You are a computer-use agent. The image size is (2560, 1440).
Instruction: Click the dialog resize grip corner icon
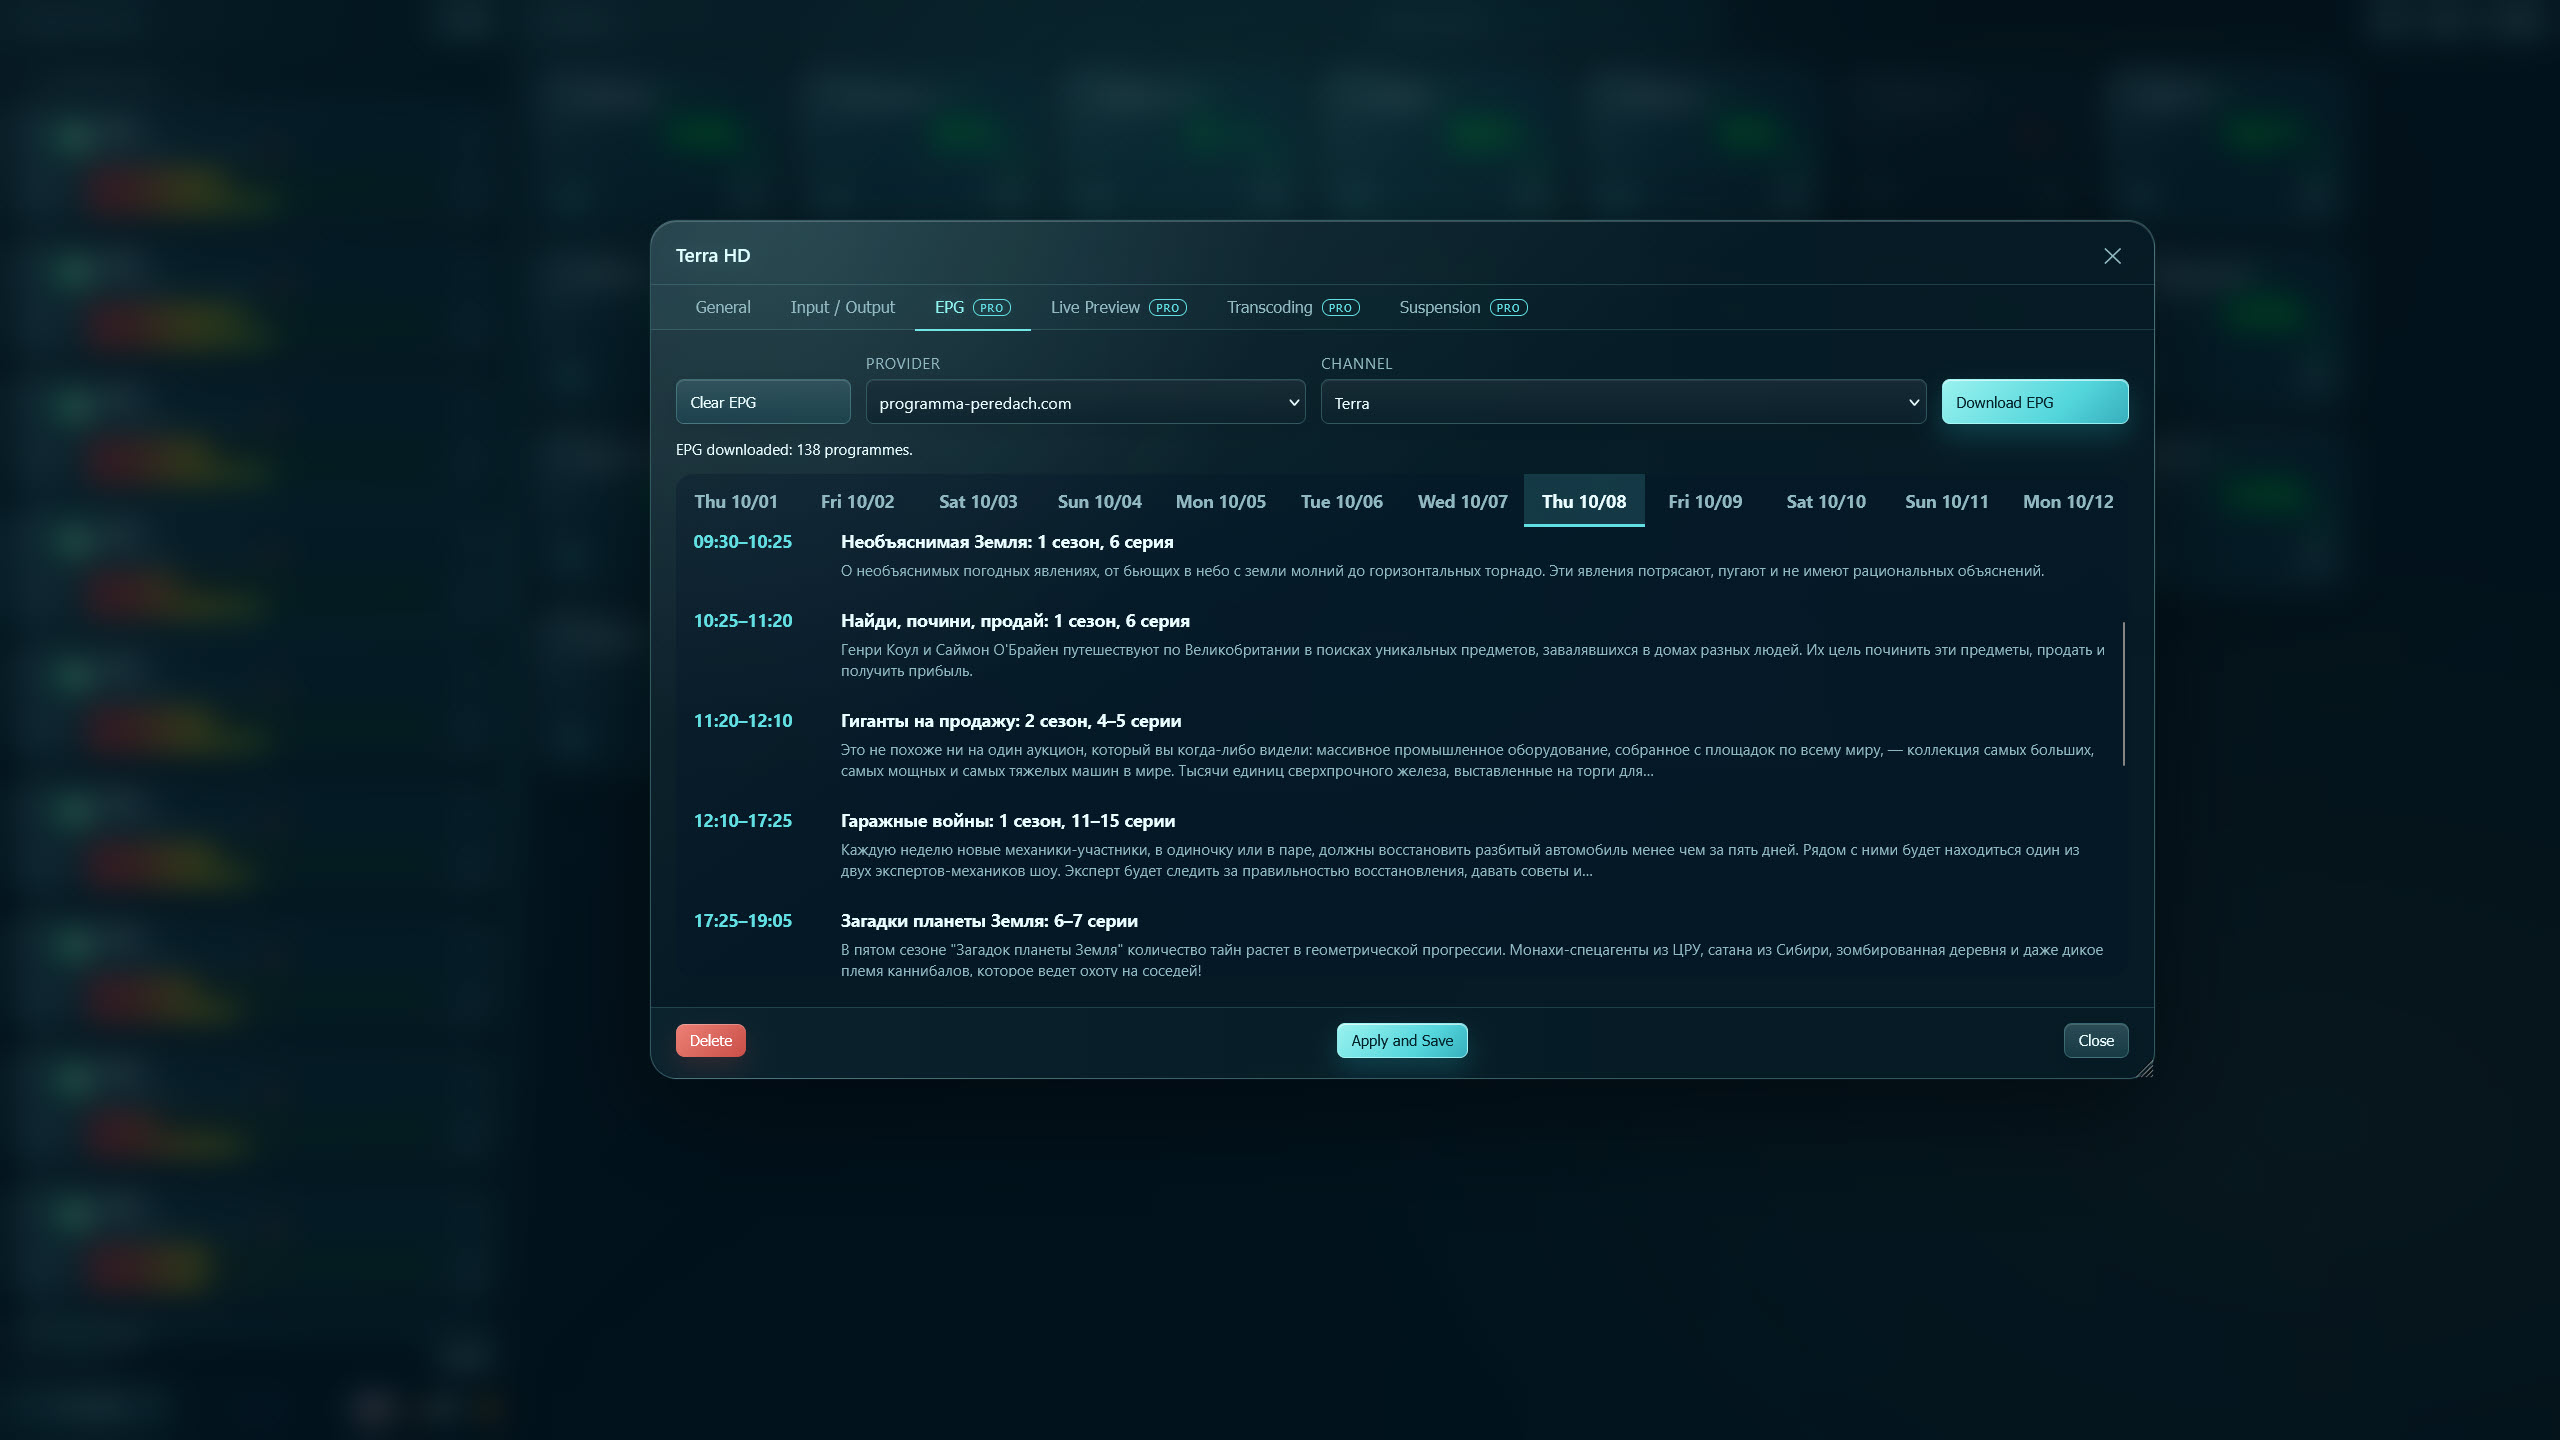[2145, 1069]
